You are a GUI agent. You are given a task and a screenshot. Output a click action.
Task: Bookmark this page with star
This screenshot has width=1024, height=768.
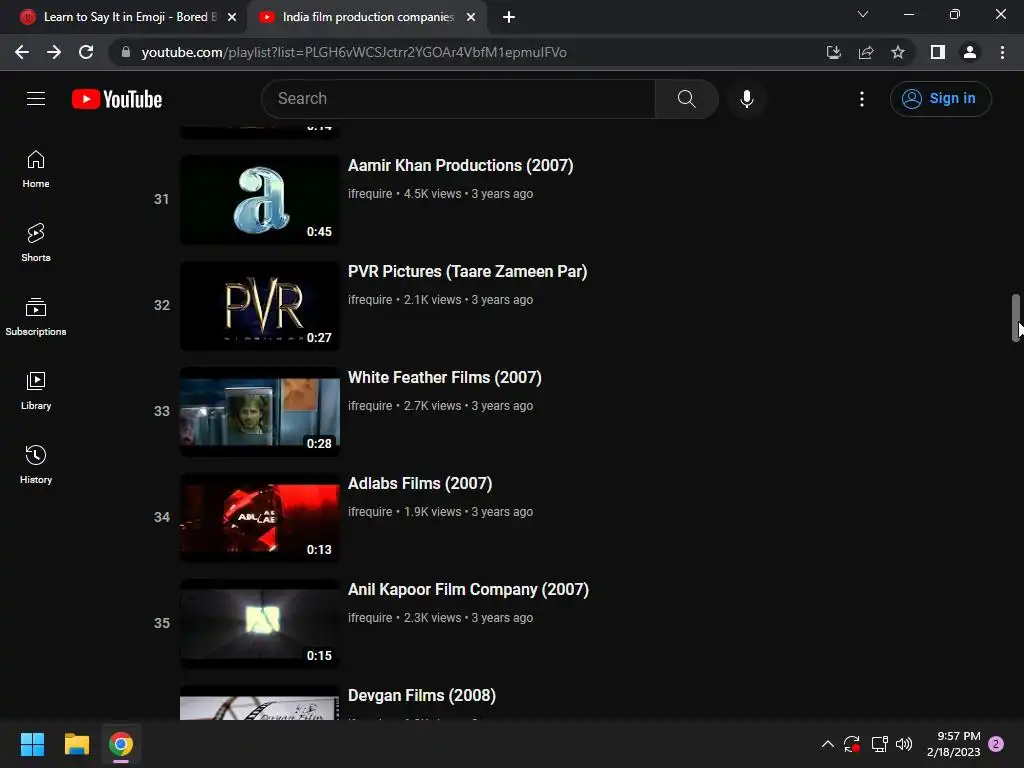(898, 52)
